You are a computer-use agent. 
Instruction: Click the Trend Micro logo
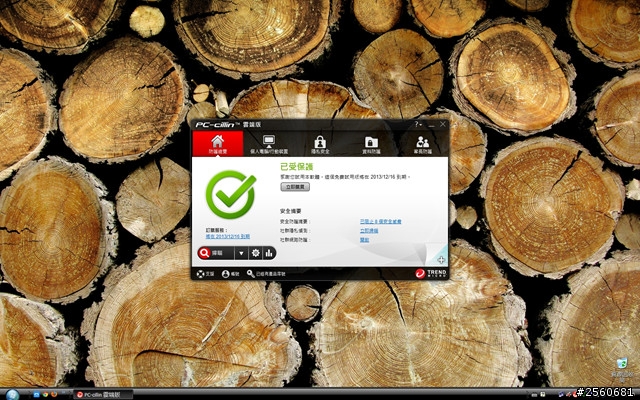tap(431, 273)
